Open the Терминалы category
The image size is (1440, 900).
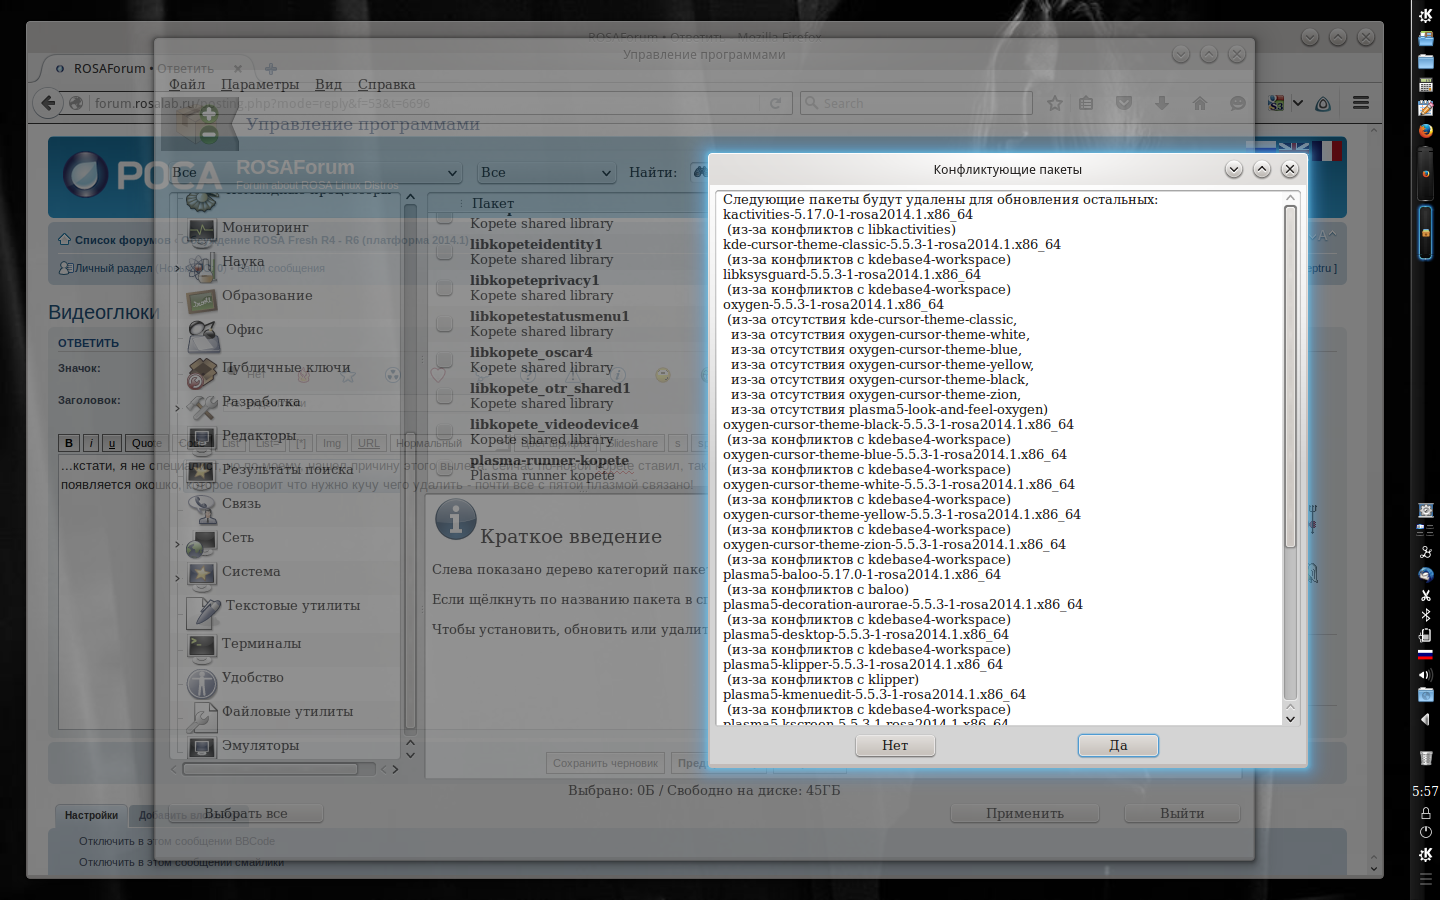click(x=261, y=643)
